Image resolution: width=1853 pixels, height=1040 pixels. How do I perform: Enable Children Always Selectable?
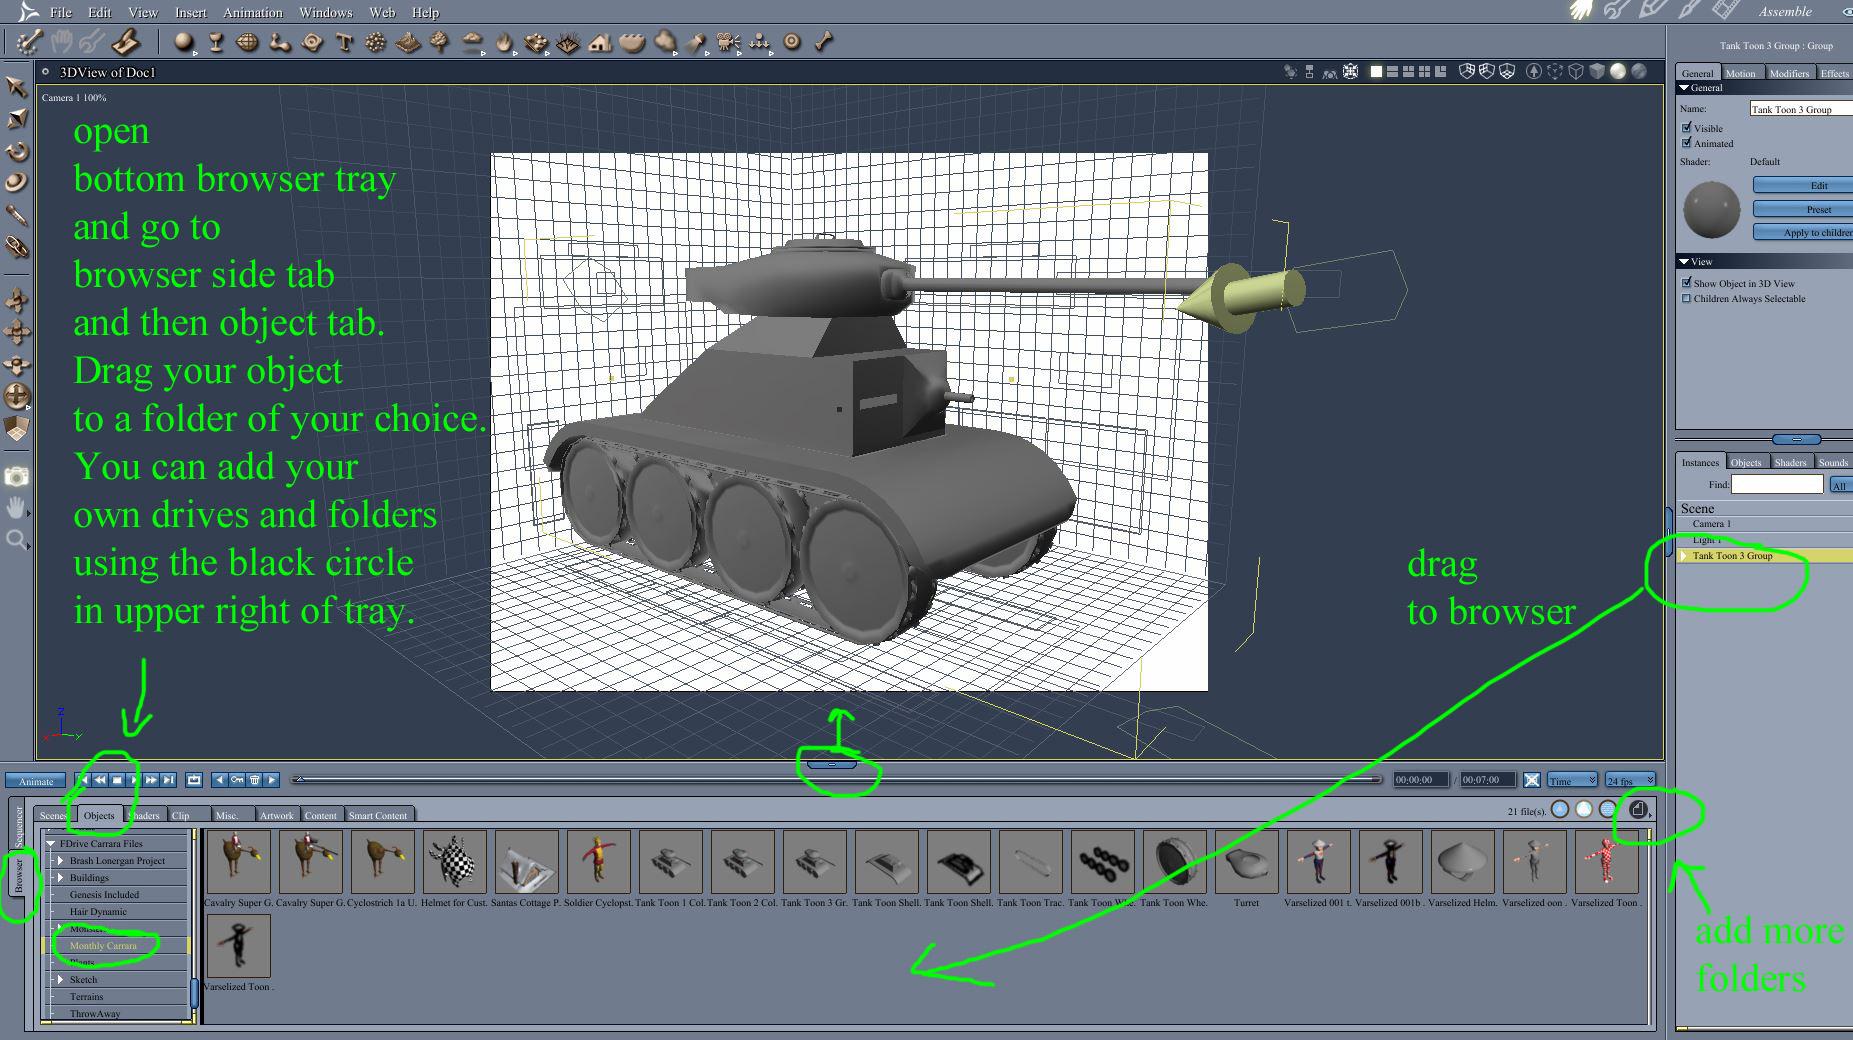[x=1687, y=298]
